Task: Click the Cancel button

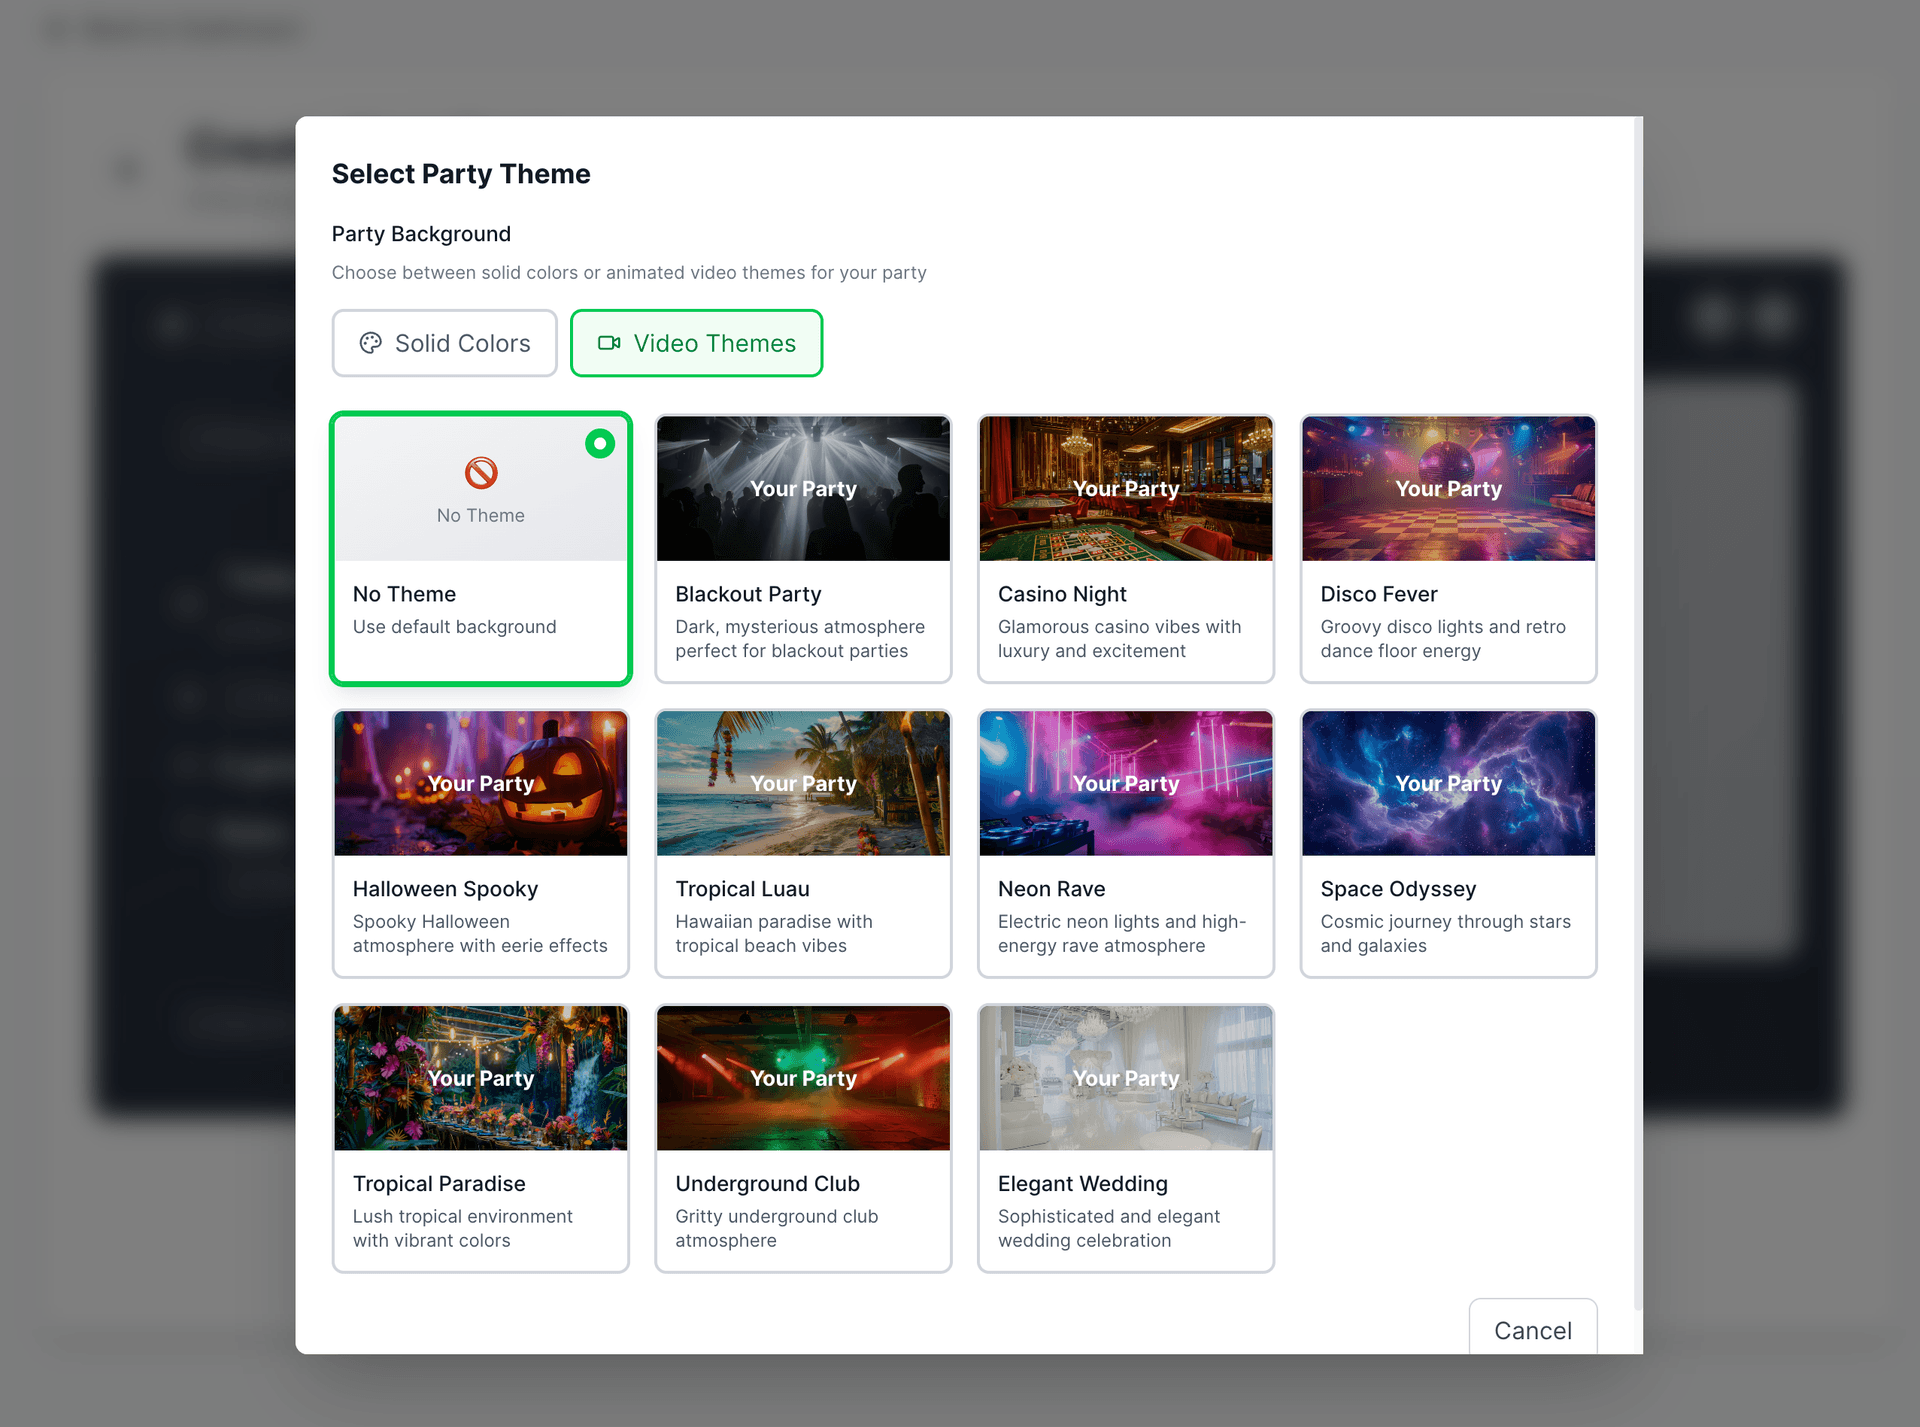Action: click(1533, 1330)
